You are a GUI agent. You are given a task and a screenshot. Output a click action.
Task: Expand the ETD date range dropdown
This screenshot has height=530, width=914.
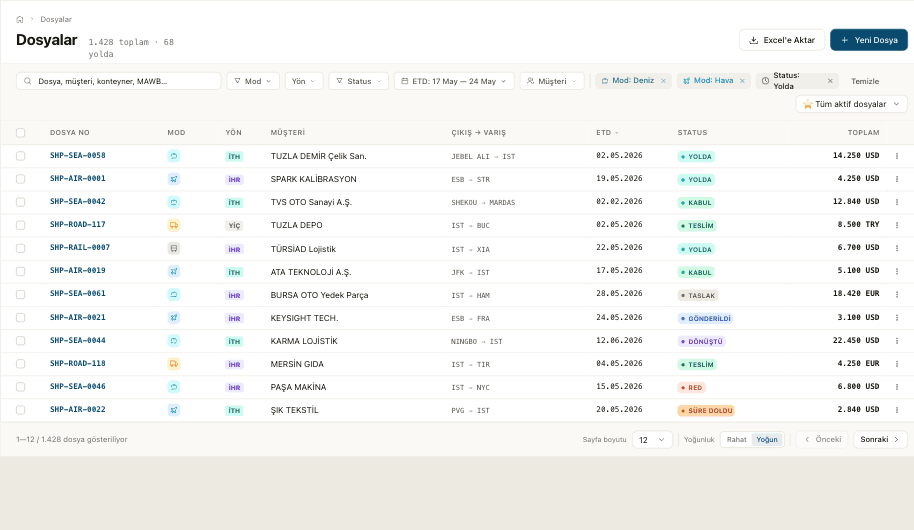pyautogui.click(x=454, y=81)
